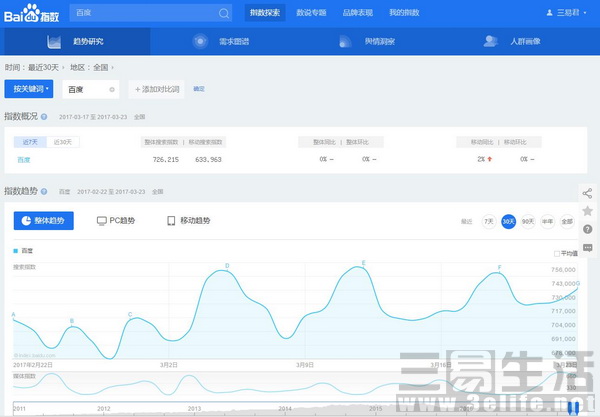600x417 pixels.
Task: Select the 7天 range option
Action: 489,222
